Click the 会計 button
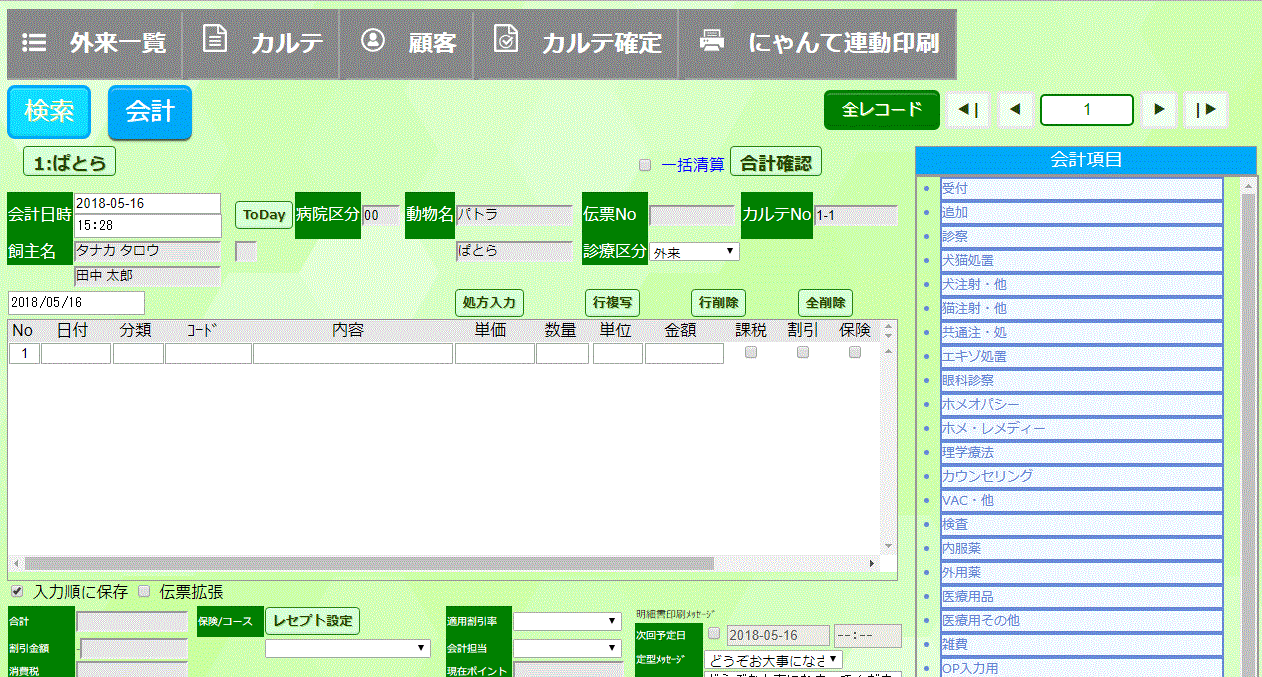Screen dimensions: 1262x677 click(150, 111)
